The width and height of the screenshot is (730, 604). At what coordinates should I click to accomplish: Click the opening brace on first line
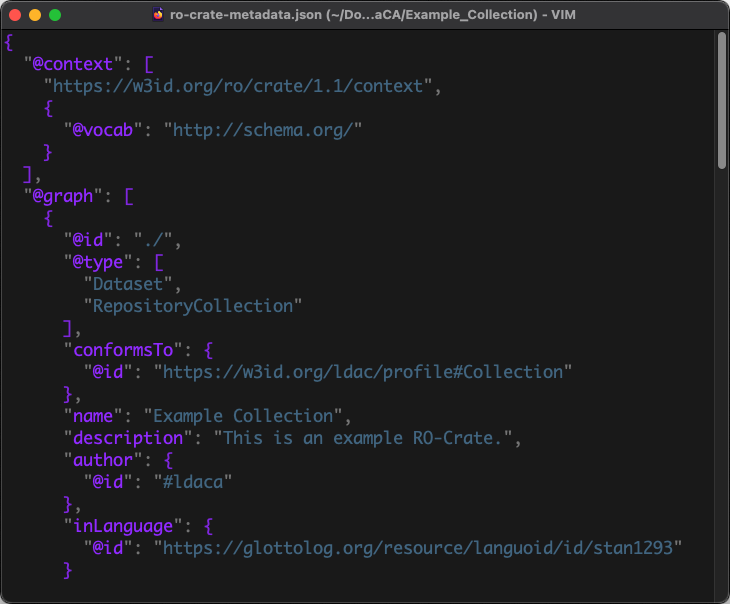tap(8, 42)
